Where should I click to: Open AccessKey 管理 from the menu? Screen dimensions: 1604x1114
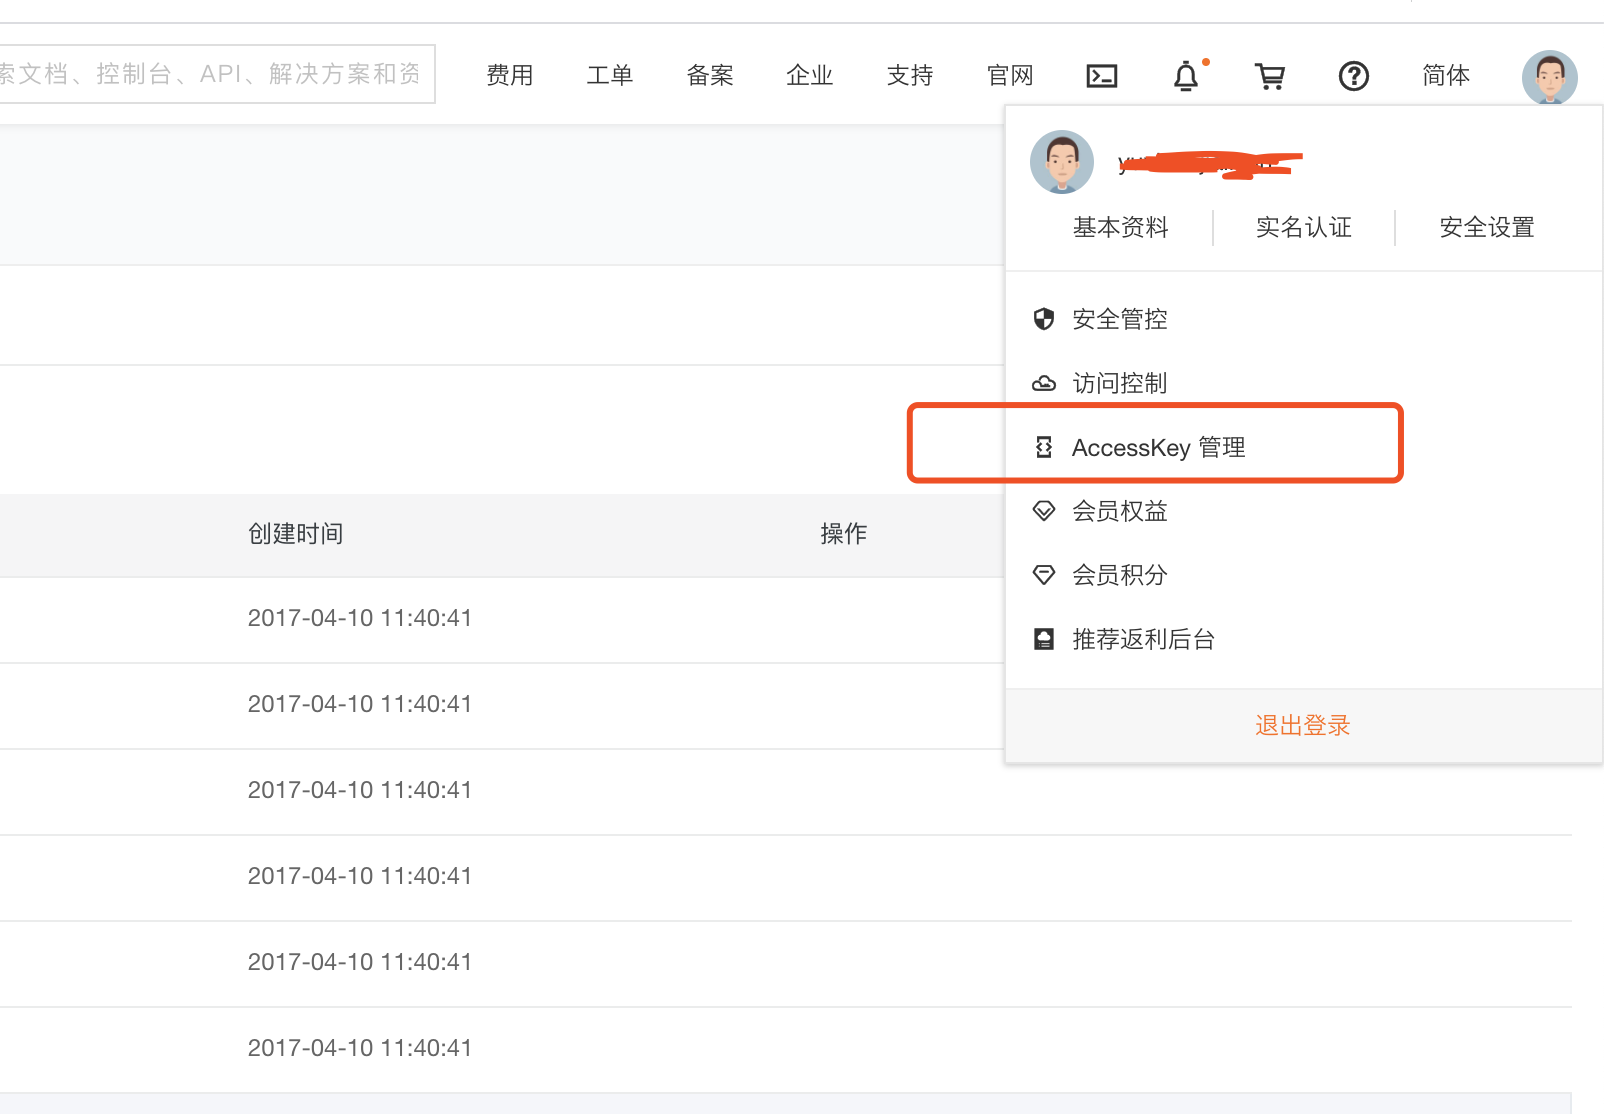point(1158,447)
